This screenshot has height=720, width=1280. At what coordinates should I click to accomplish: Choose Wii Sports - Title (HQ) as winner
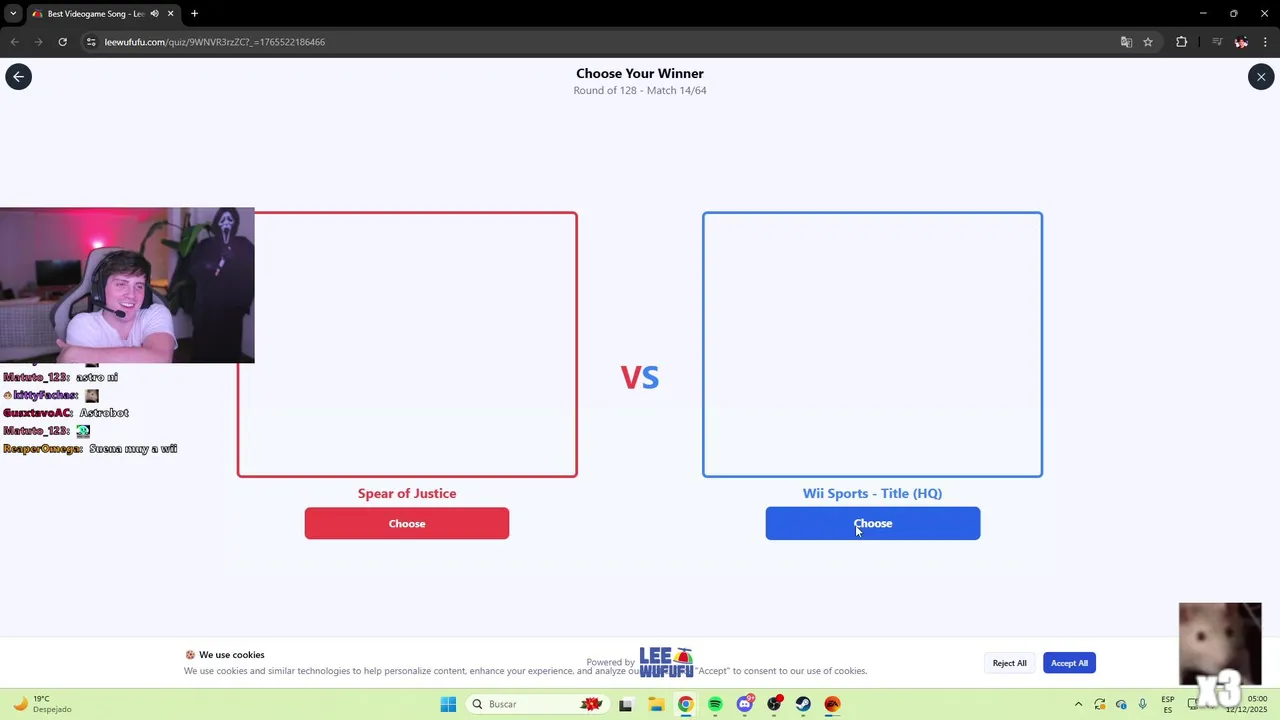[x=873, y=523]
